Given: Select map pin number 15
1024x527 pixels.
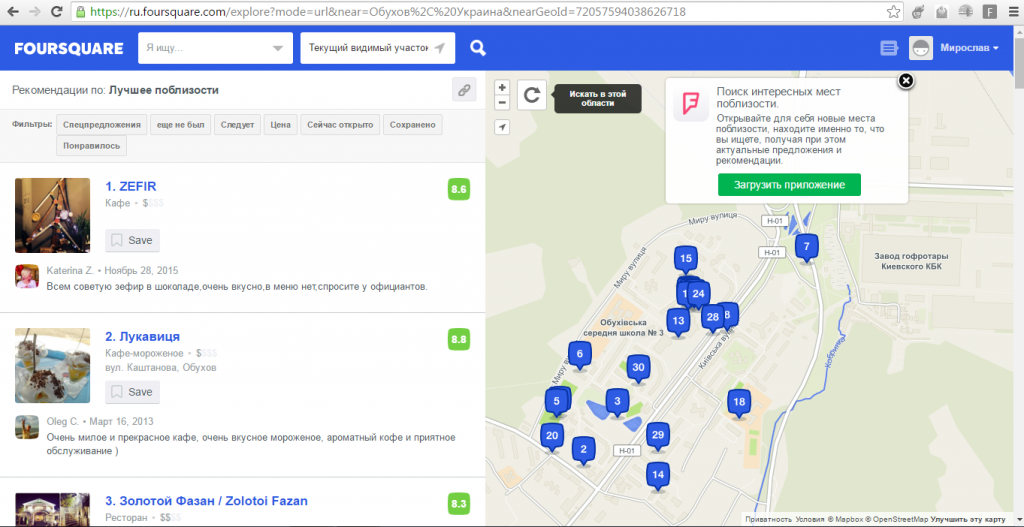Looking at the screenshot, I should (685, 260).
